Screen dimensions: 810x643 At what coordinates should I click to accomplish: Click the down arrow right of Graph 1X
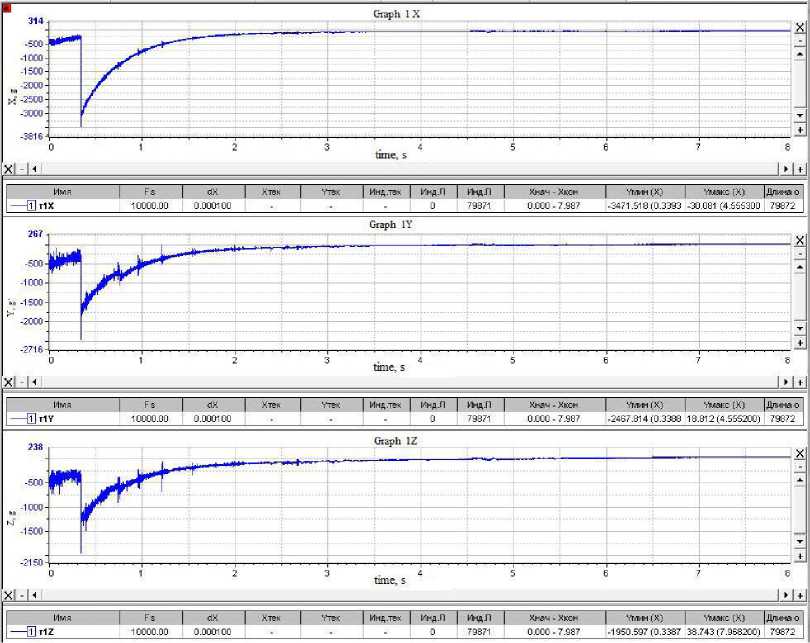[800, 115]
